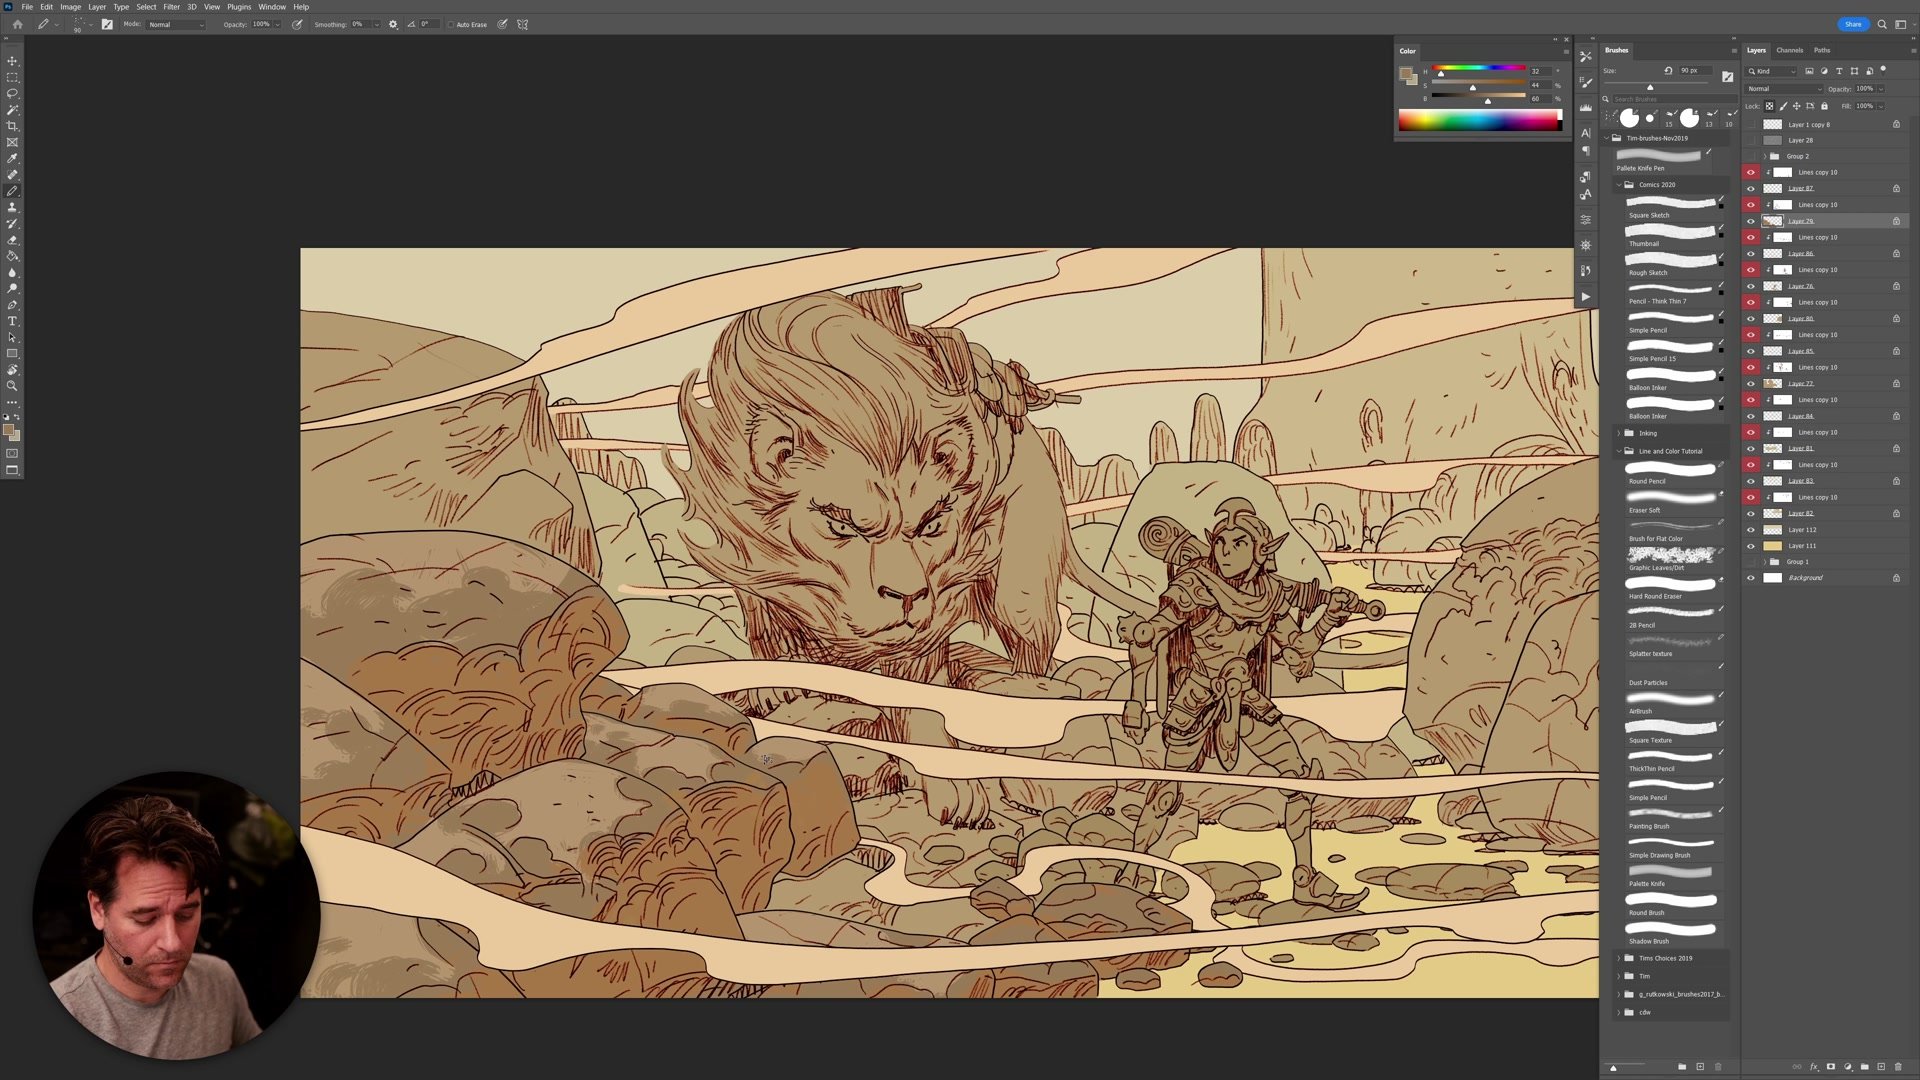Select the Move tool
Image resolution: width=1920 pixels, height=1080 pixels.
pyautogui.click(x=12, y=61)
